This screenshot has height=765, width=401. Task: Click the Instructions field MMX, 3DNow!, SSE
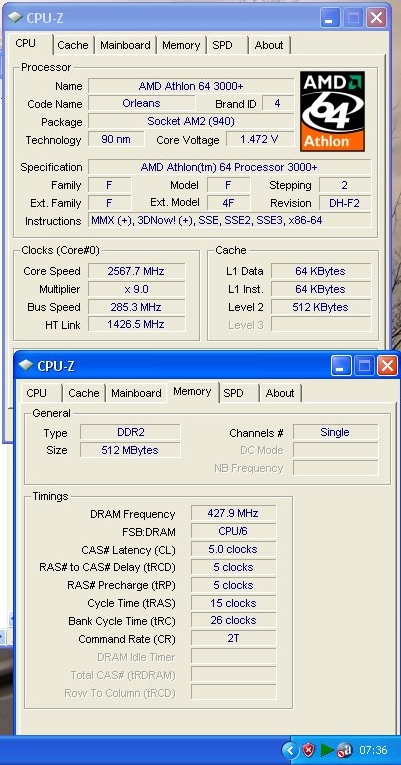pos(229,220)
